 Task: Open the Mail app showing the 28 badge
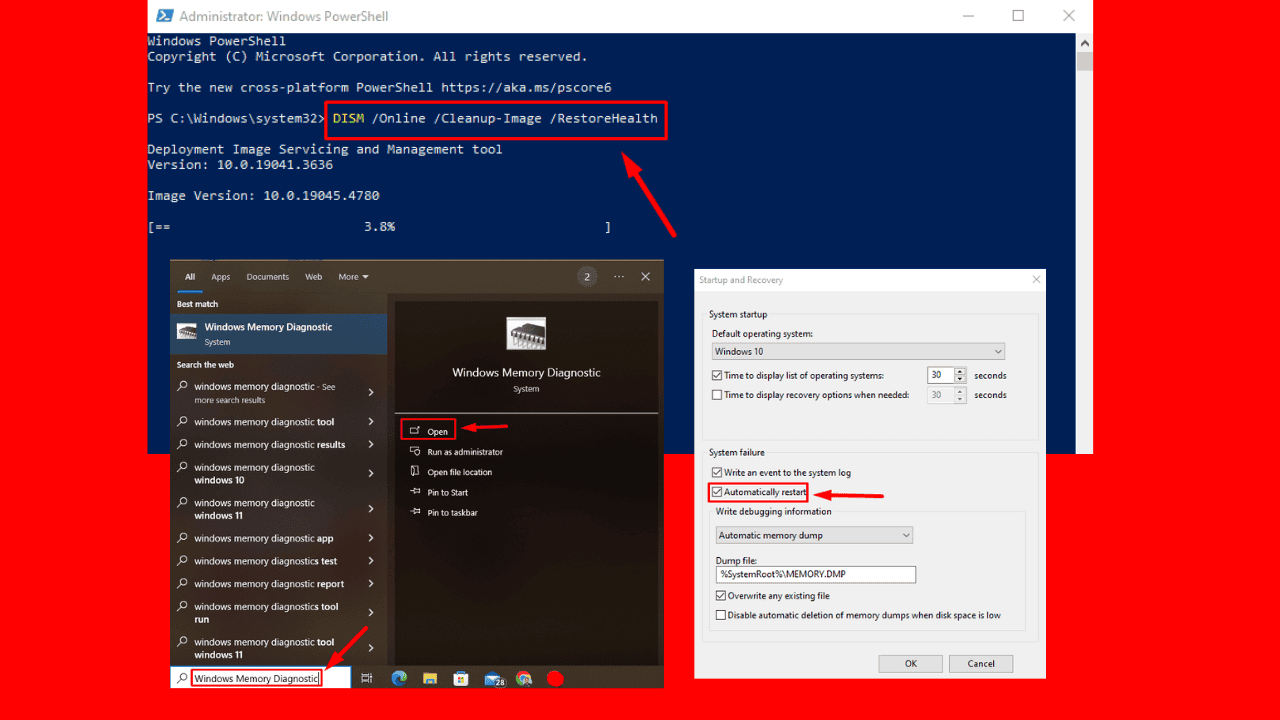(493, 679)
